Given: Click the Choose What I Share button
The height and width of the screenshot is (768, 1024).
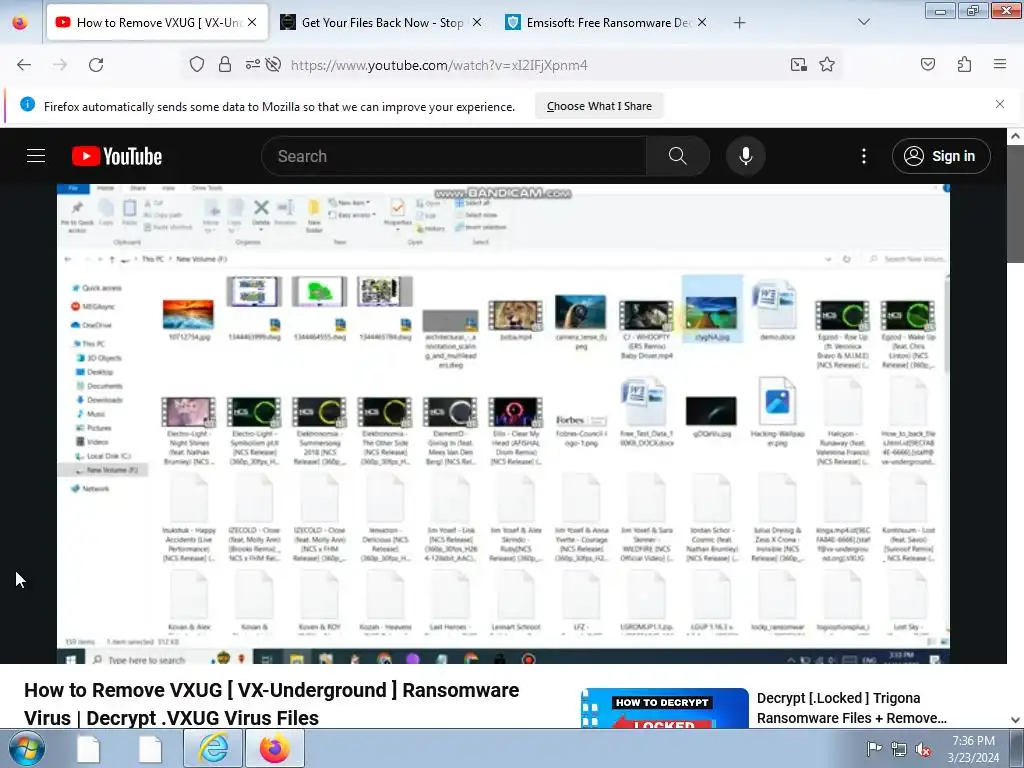Looking at the screenshot, I should [599, 106].
